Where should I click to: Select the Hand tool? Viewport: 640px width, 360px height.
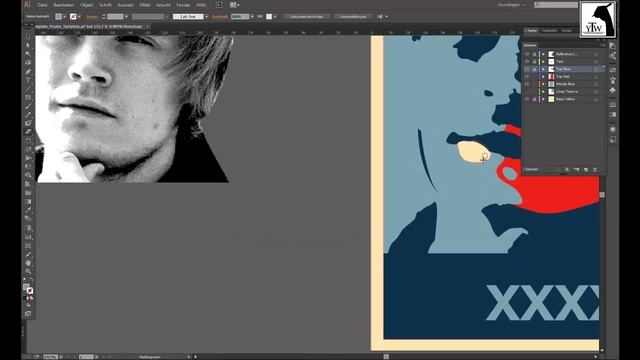[x=28, y=263]
